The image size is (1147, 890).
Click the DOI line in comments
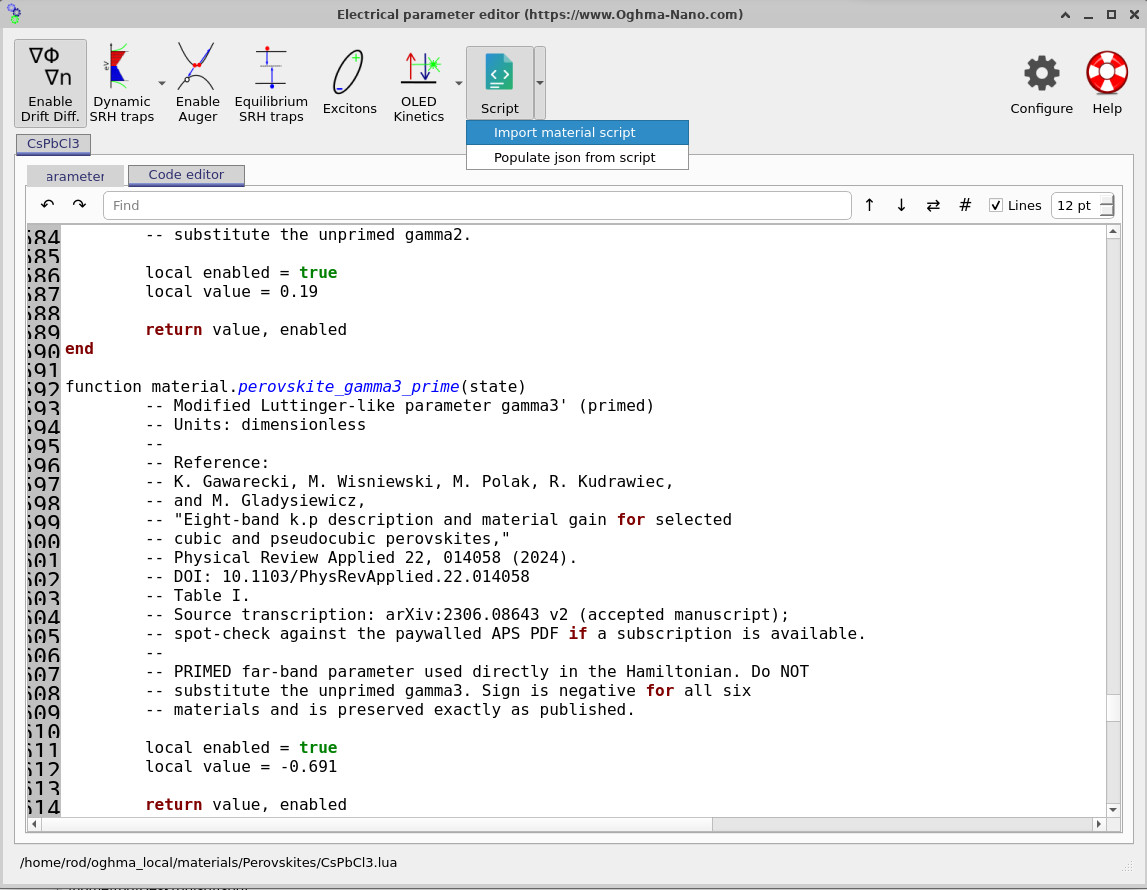(x=337, y=576)
